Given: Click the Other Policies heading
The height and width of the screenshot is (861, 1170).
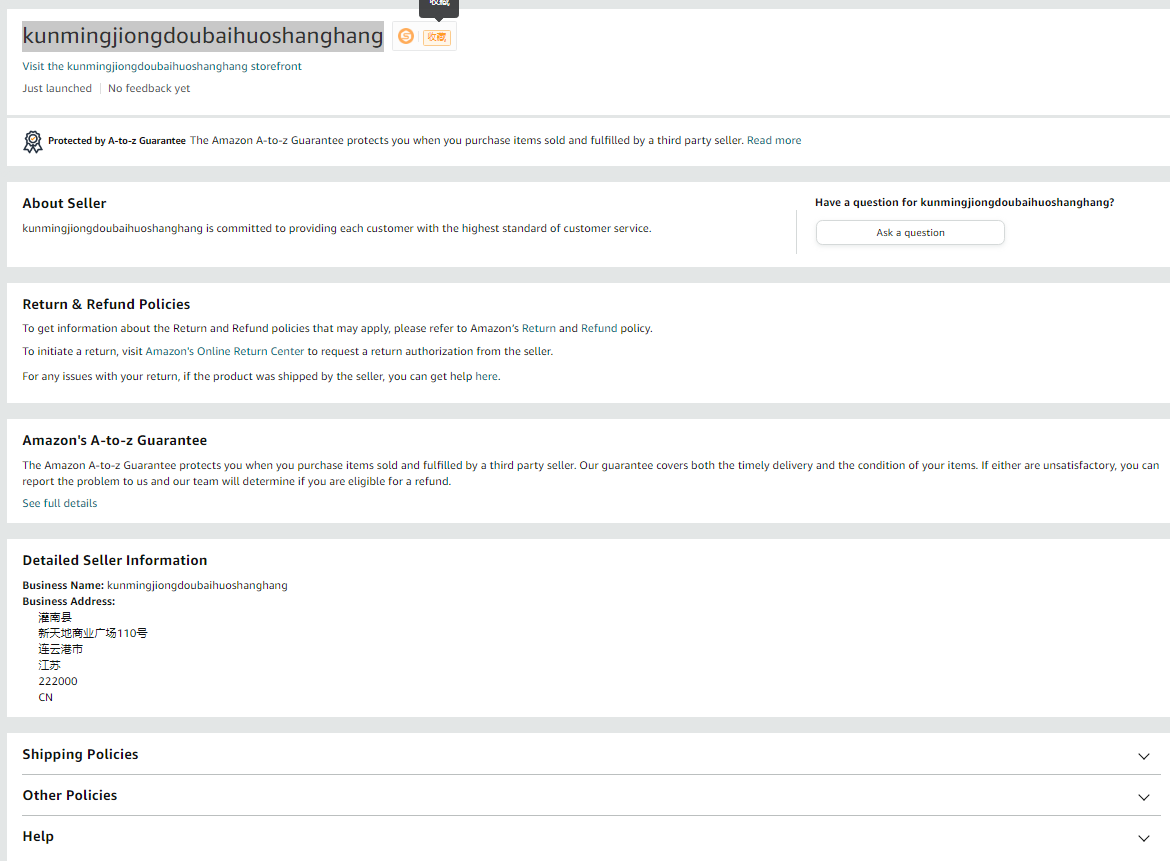Looking at the screenshot, I should coord(69,795).
